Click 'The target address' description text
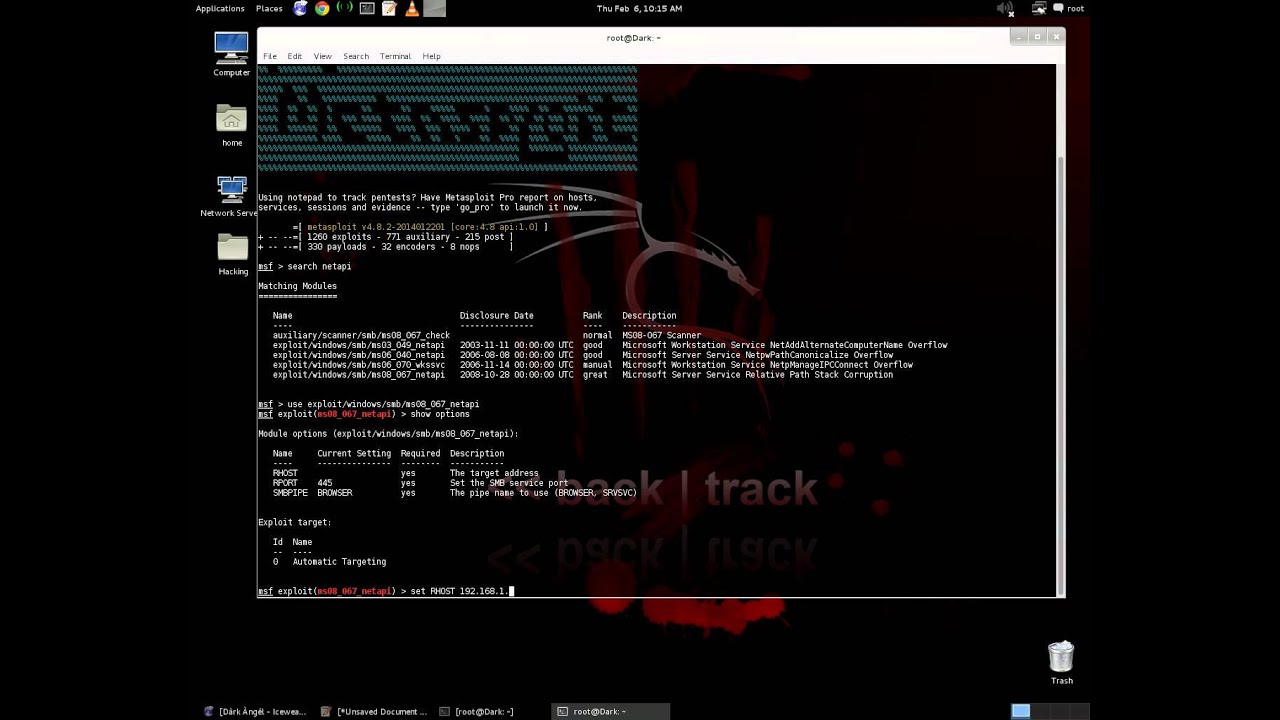 (x=494, y=473)
